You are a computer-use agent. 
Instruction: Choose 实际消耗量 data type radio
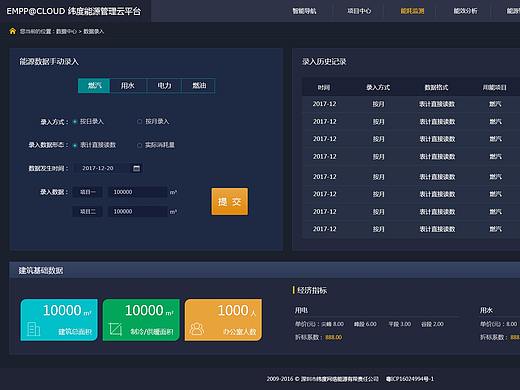pyautogui.click(x=140, y=145)
